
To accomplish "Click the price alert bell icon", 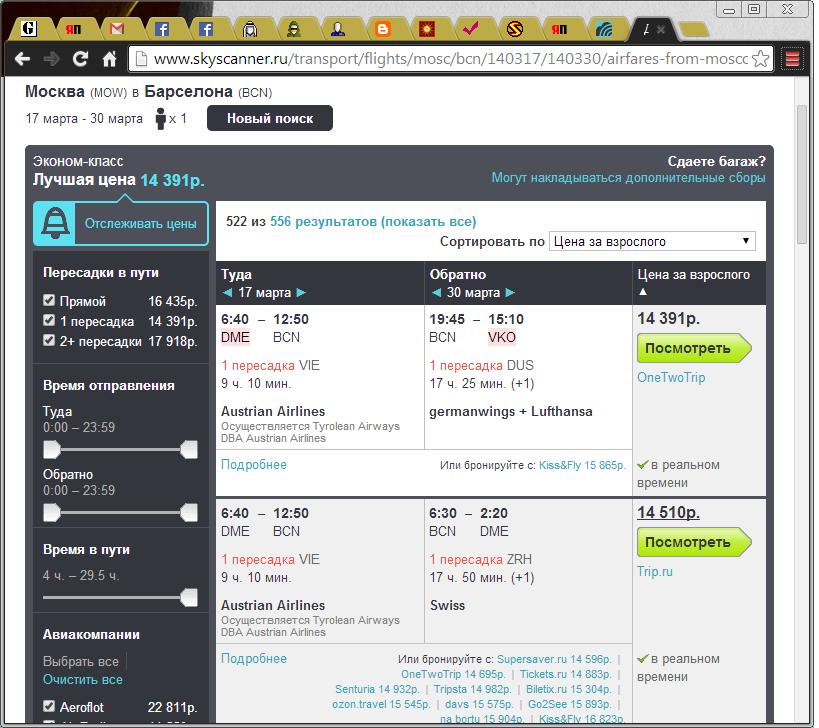I will click(x=55, y=224).
